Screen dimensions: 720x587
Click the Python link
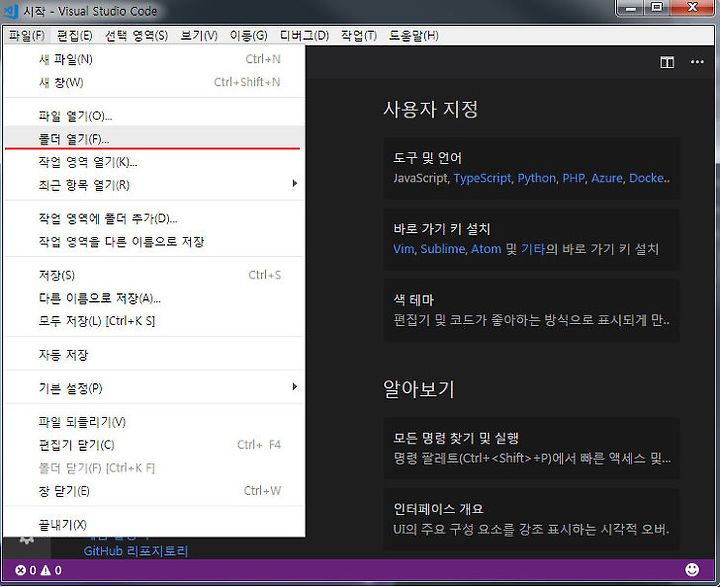coord(536,178)
